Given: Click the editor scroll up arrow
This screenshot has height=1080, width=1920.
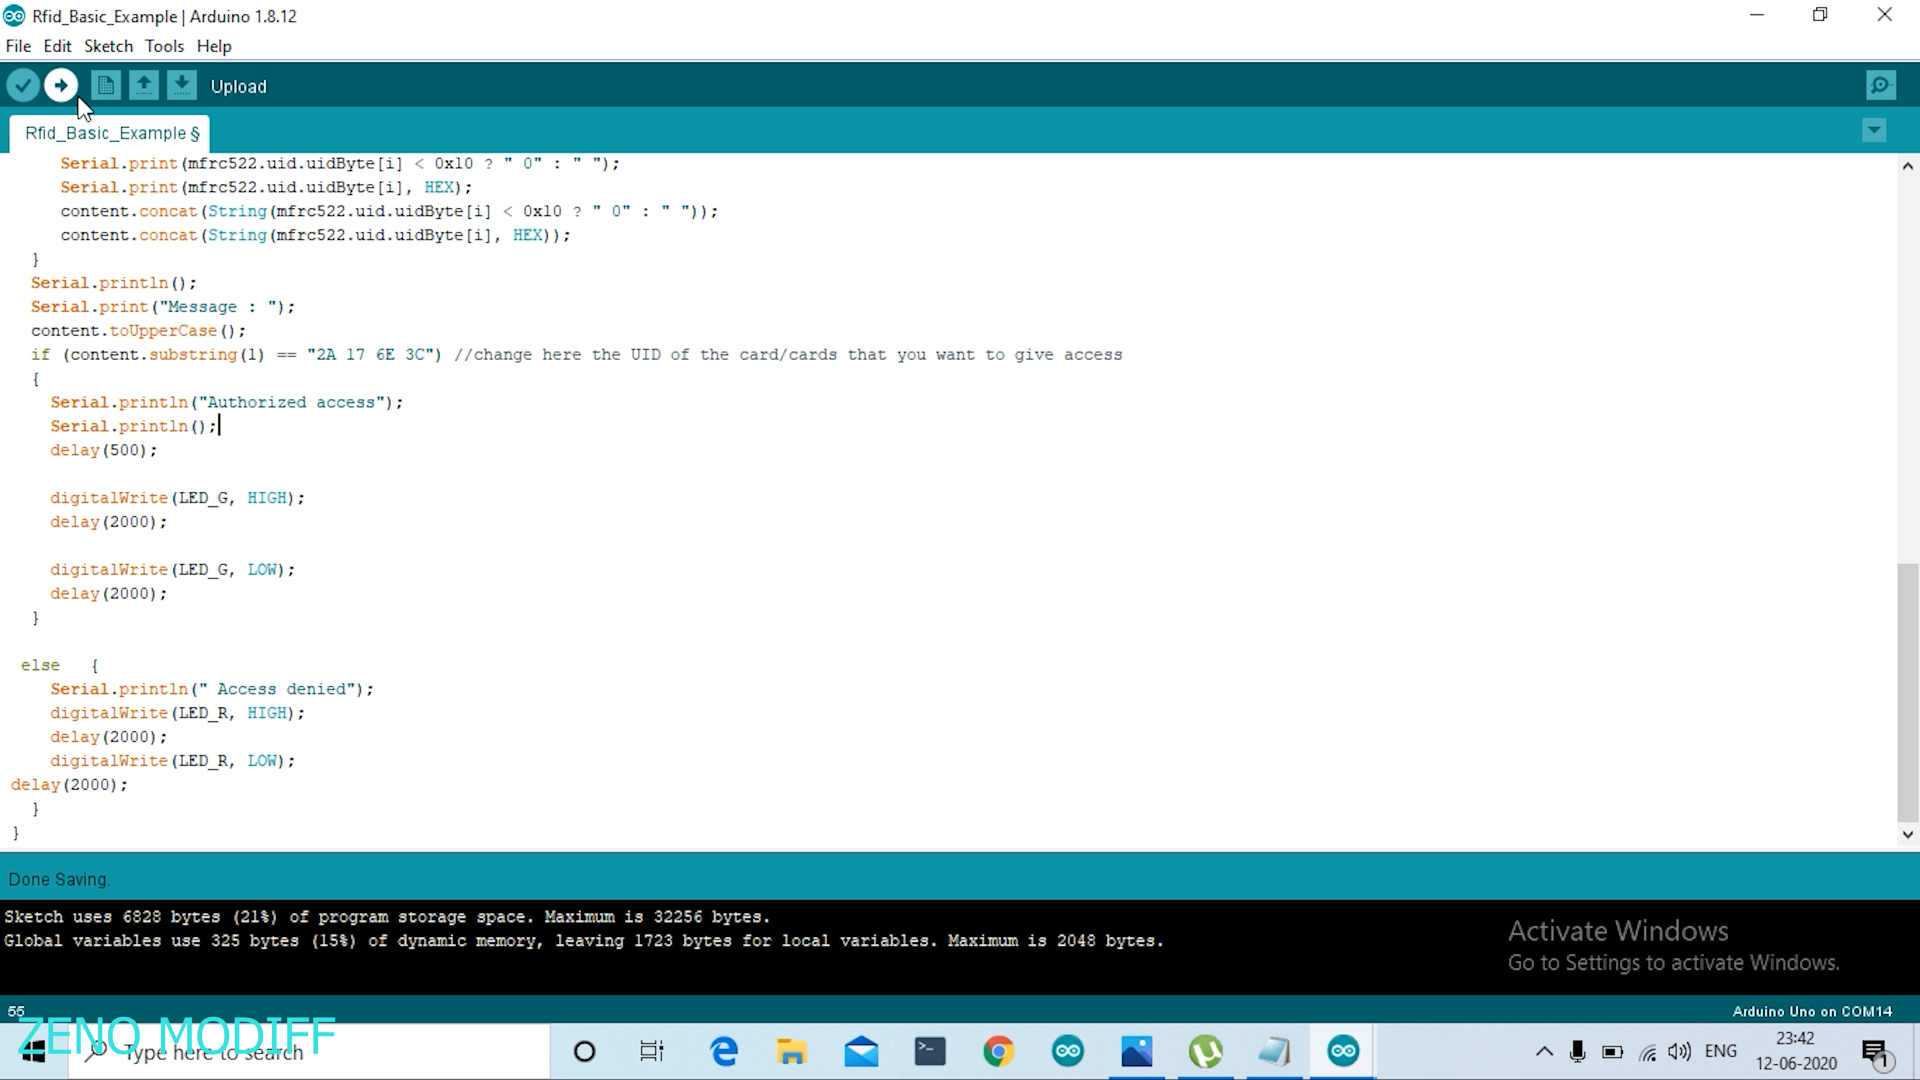Looking at the screenshot, I should [x=1908, y=166].
